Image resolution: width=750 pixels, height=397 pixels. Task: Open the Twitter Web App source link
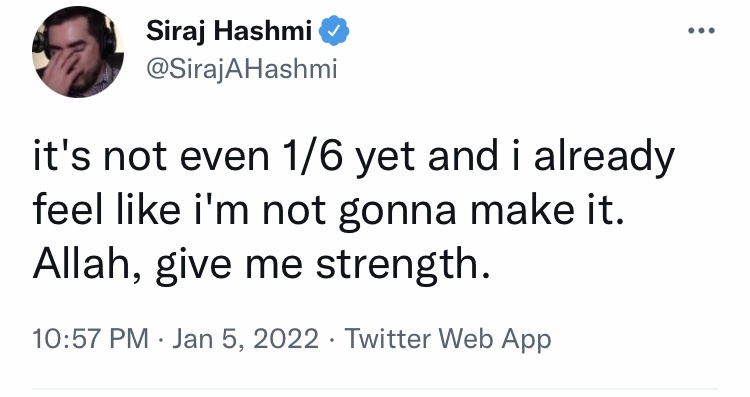pos(448,339)
